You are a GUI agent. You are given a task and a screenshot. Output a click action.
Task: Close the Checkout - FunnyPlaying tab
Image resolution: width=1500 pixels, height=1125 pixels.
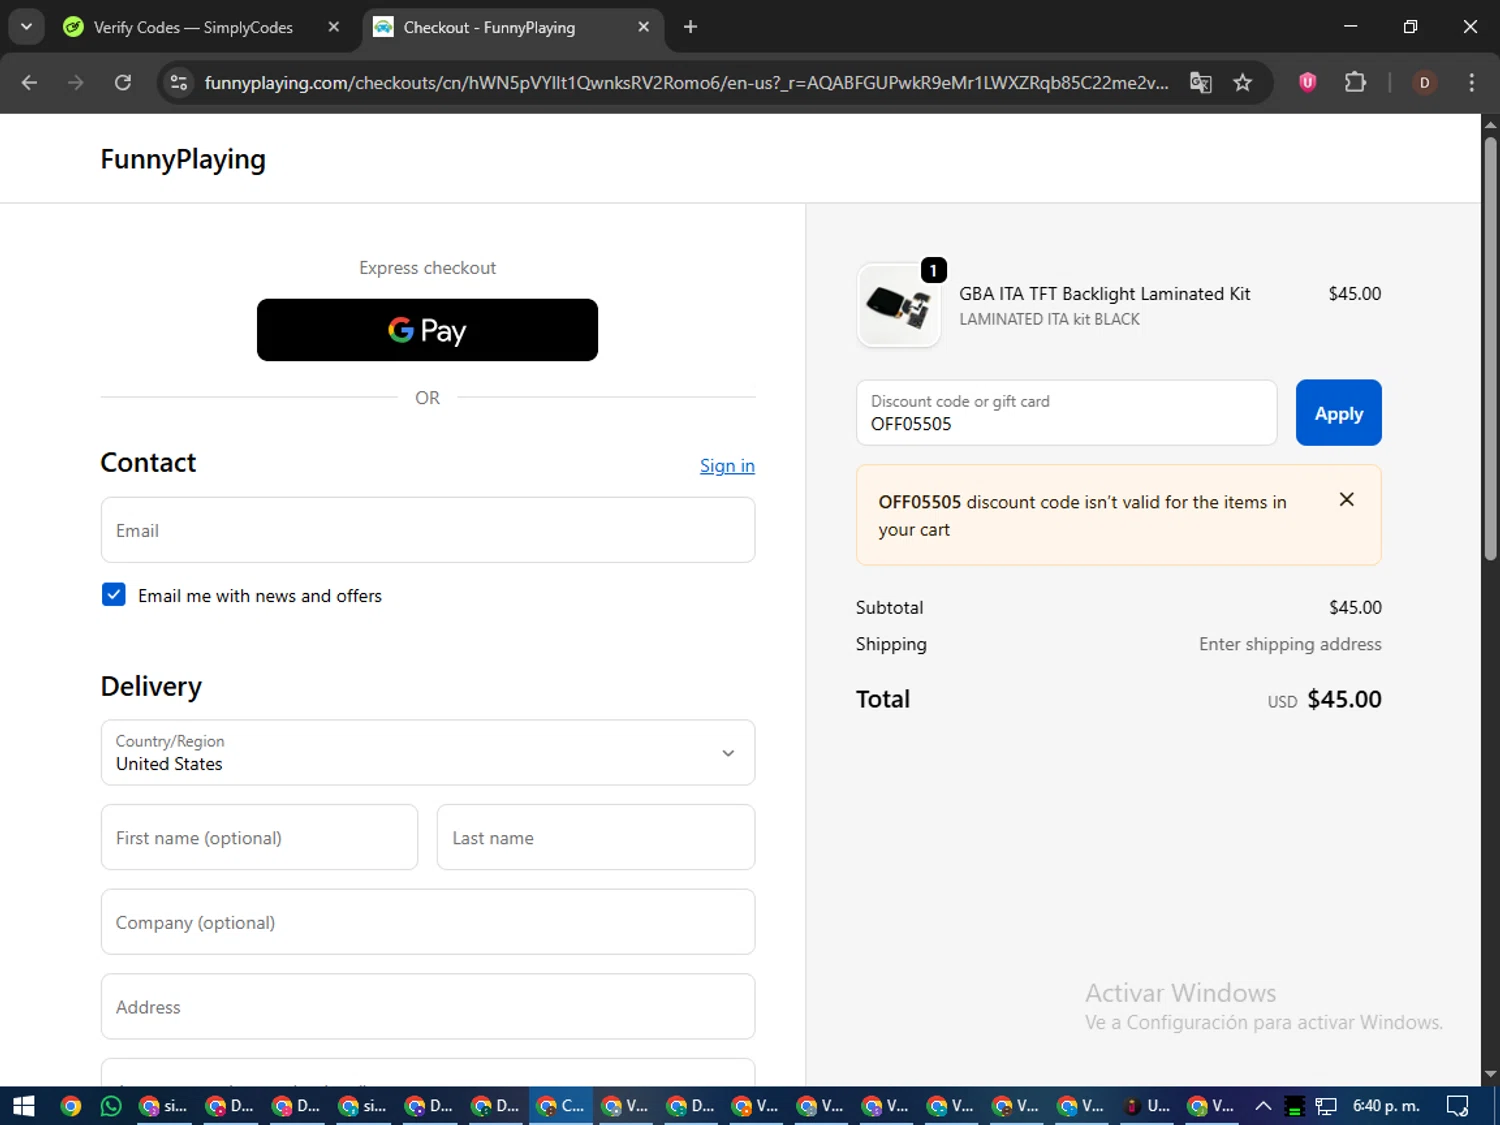point(644,27)
